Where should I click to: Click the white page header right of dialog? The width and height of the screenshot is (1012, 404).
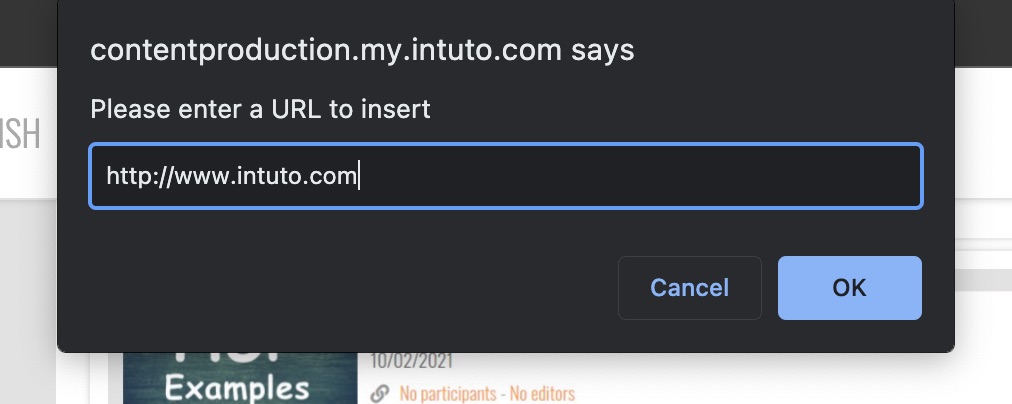pos(983,130)
